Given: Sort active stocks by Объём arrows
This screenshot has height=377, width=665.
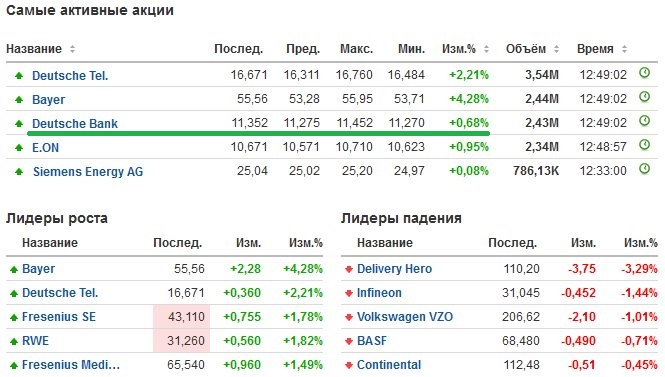Looking at the screenshot, I should 556,49.
